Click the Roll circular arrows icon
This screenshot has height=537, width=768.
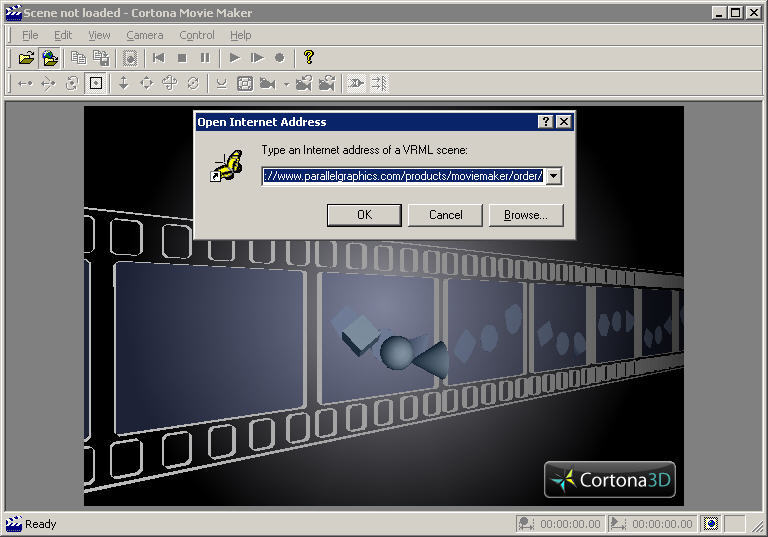point(193,84)
